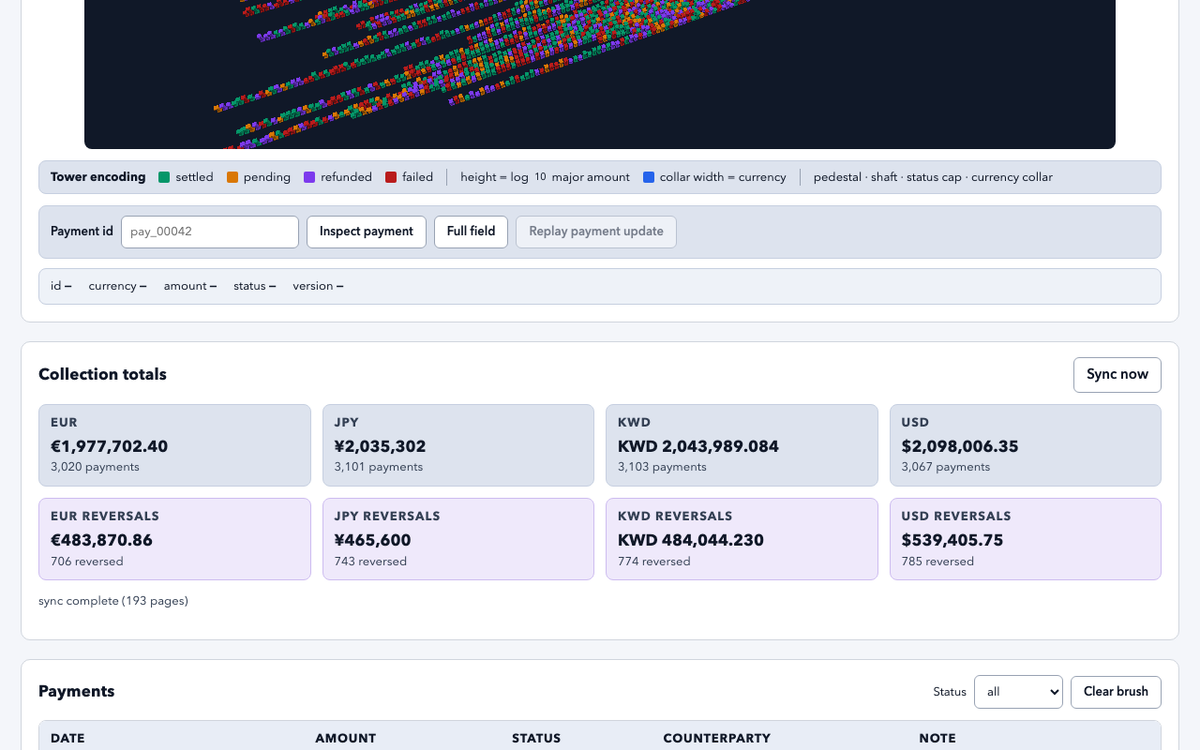Open the Status filter dropdown

[x=1018, y=692]
